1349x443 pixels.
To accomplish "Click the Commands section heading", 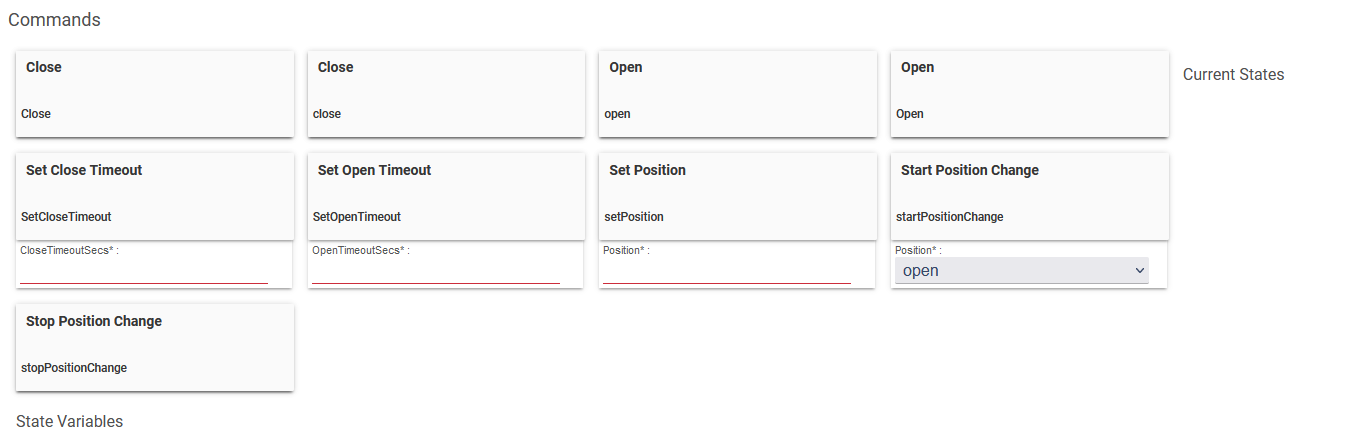I will [54, 20].
